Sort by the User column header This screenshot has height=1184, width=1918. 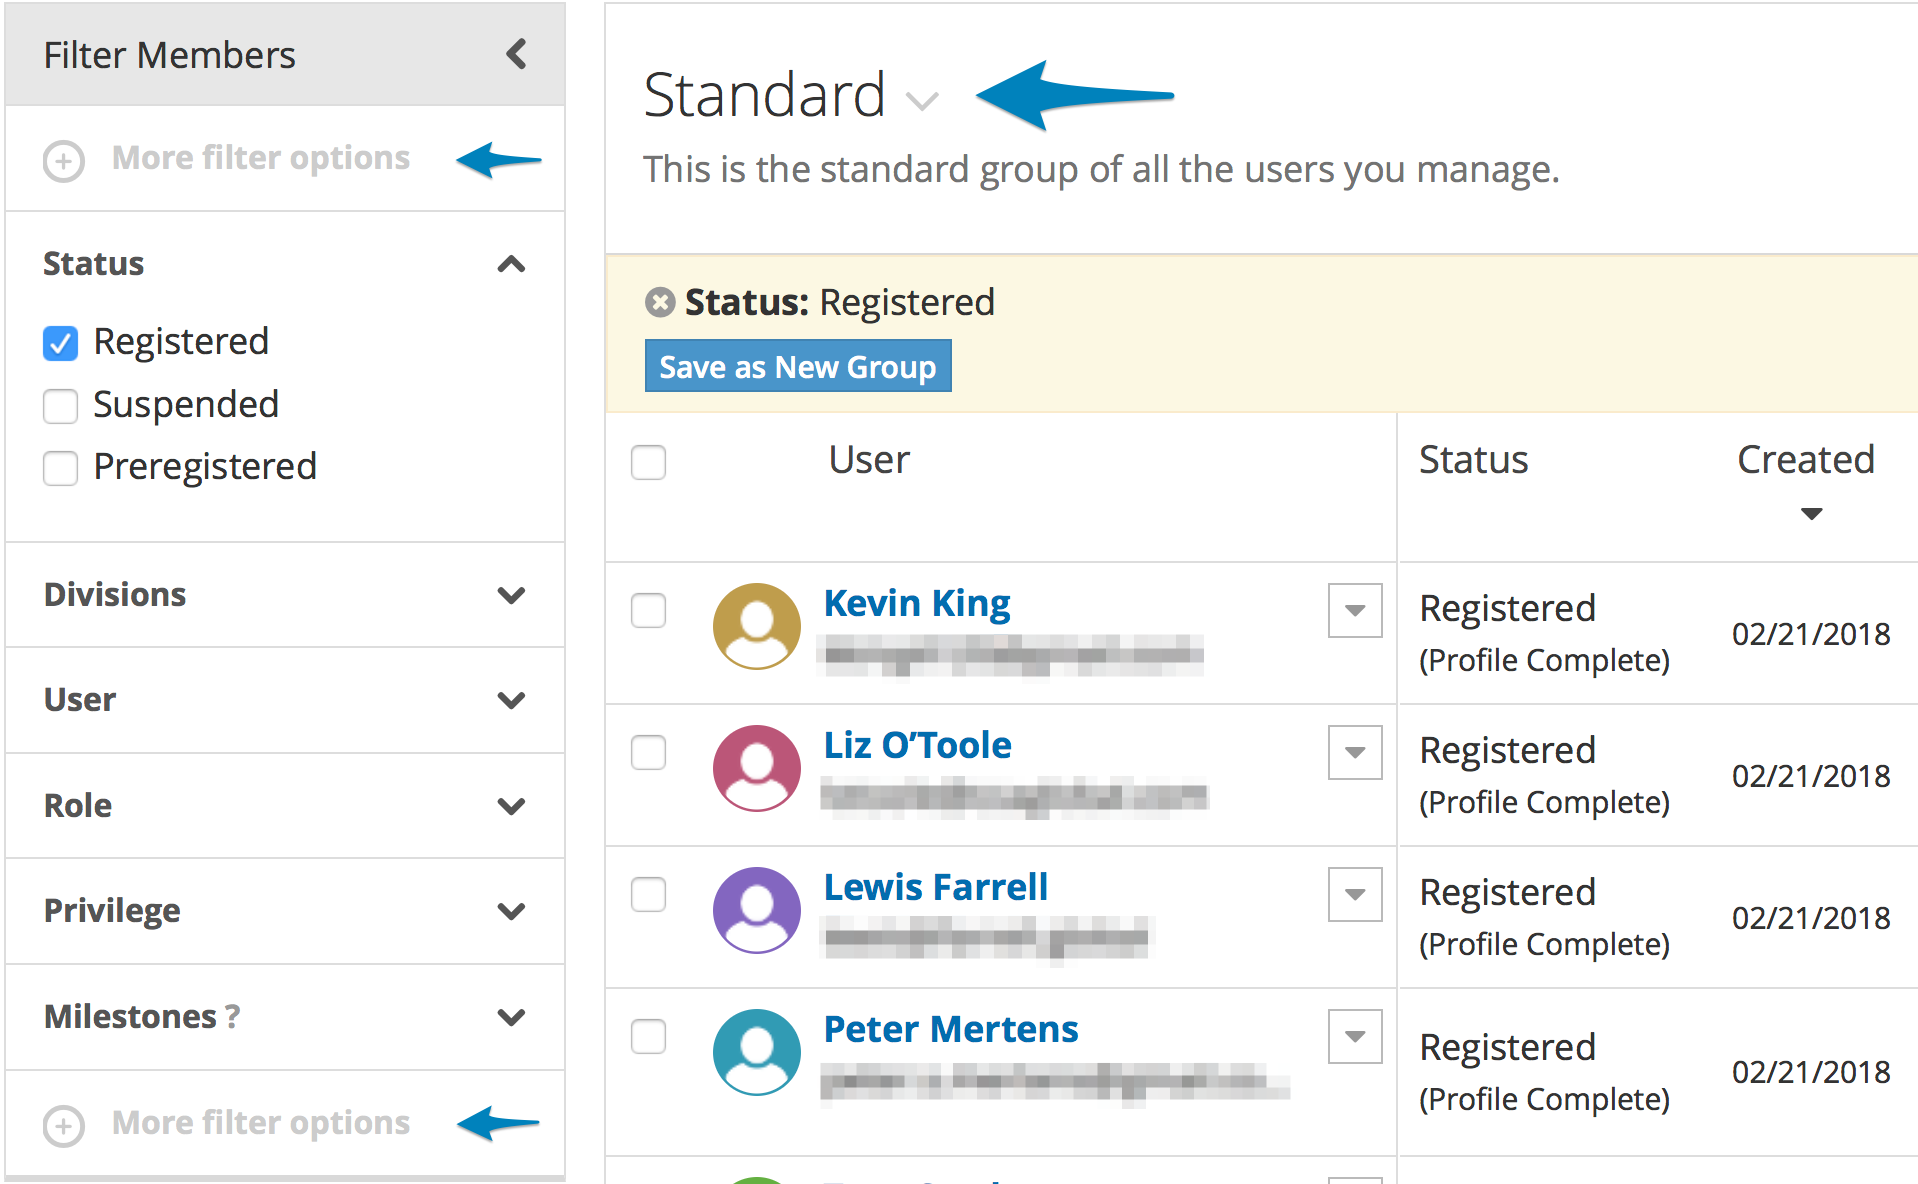click(x=869, y=460)
